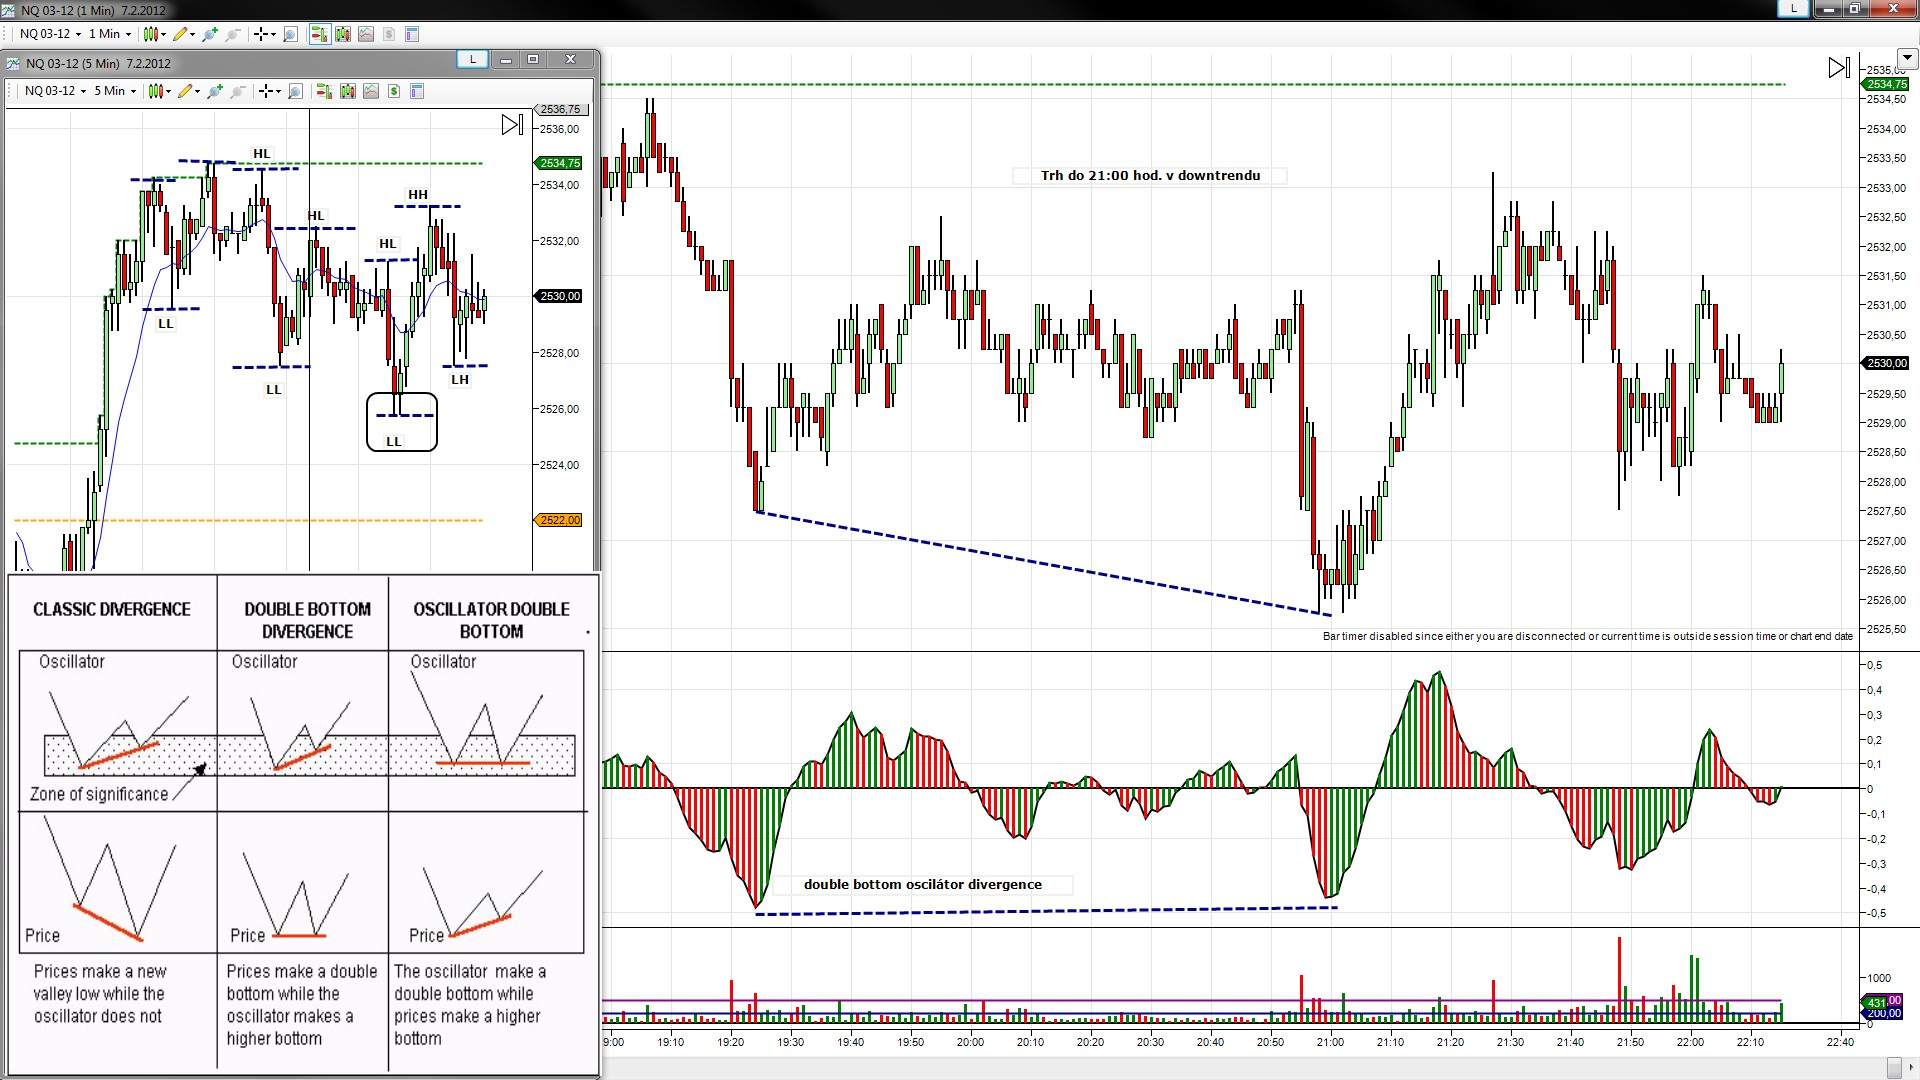The height and width of the screenshot is (1080, 1920).
Task: Jump to the latest bar arrow on the 5 Min chart
Action: click(x=511, y=125)
